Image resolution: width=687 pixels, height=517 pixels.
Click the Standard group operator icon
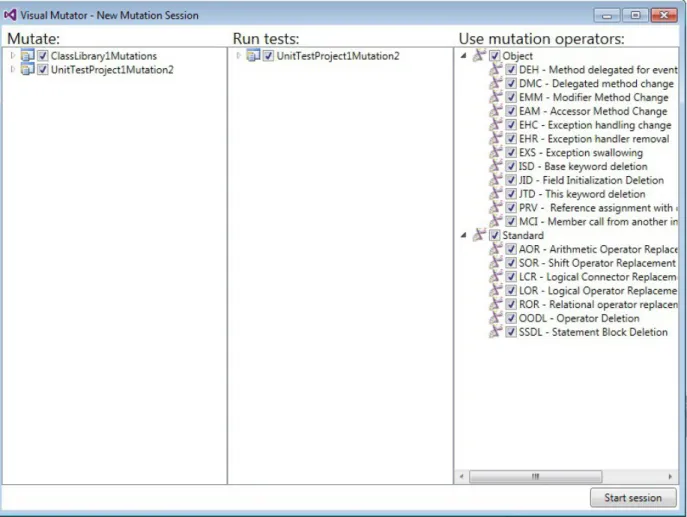pos(479,235)
